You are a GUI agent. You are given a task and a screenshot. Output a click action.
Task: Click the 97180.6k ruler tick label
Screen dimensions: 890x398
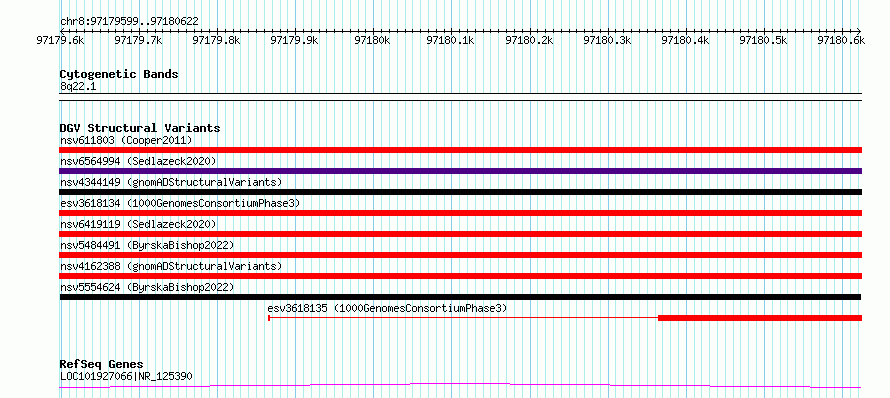[841, 40]
